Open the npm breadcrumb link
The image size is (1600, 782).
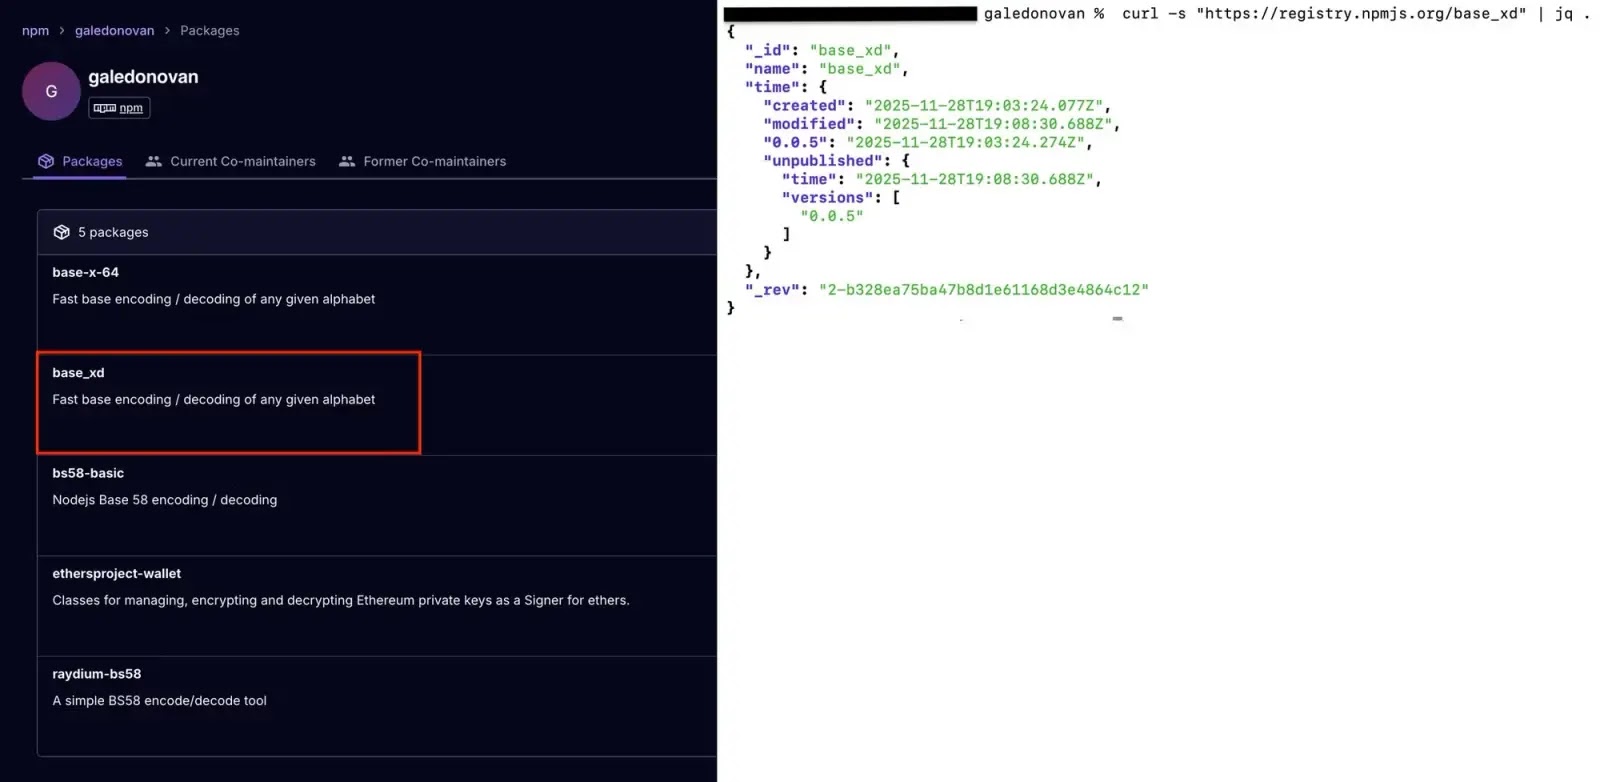click(x=35, y=30)
